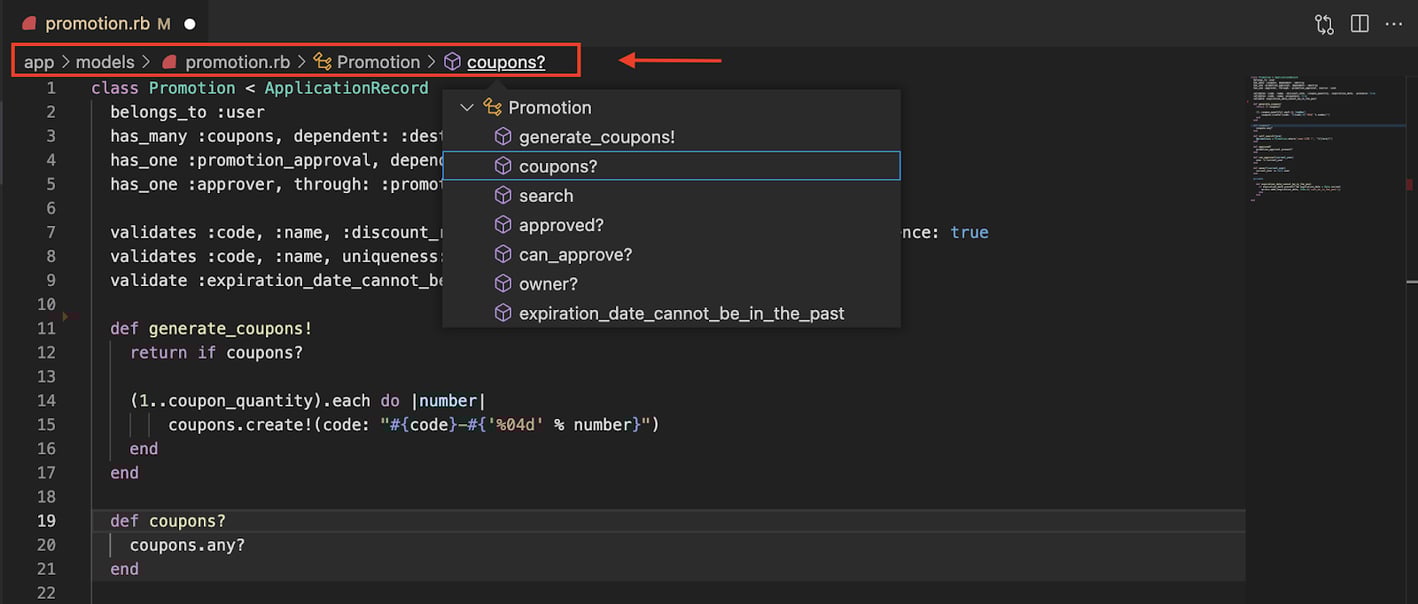Click the method icon next to generate_coupons!
This screenshot has height=604, width=1418.
503,137
